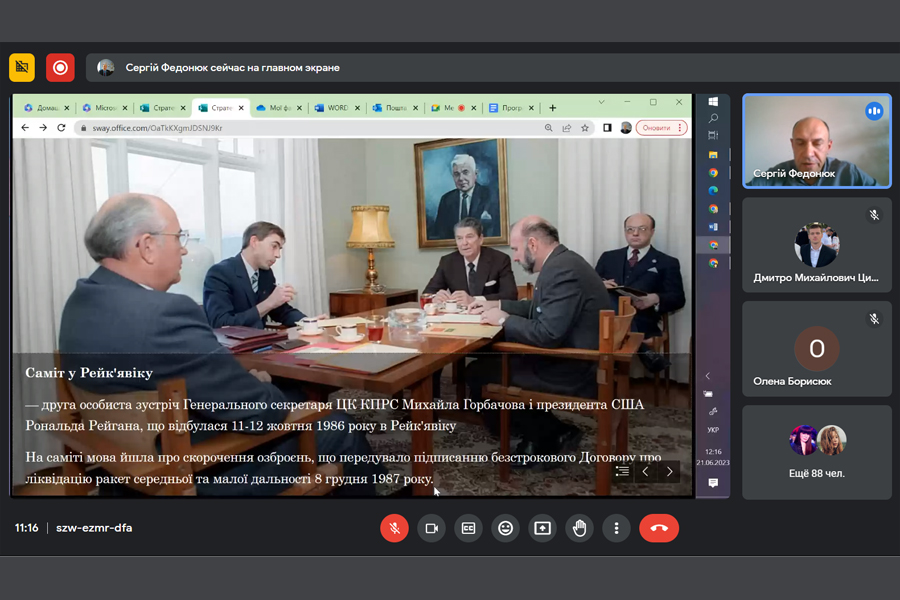
Task: Open File Explorer on shared taskbar
Action: 713,154
